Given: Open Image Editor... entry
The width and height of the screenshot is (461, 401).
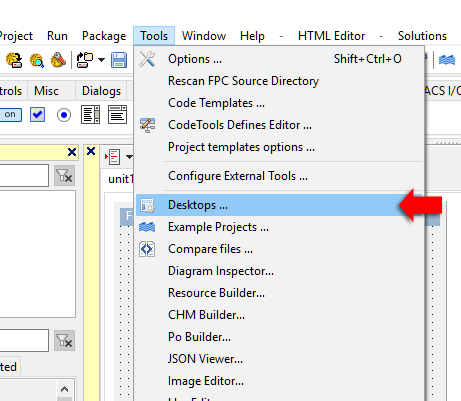Looking at the screenshot, I should [279, 381].
